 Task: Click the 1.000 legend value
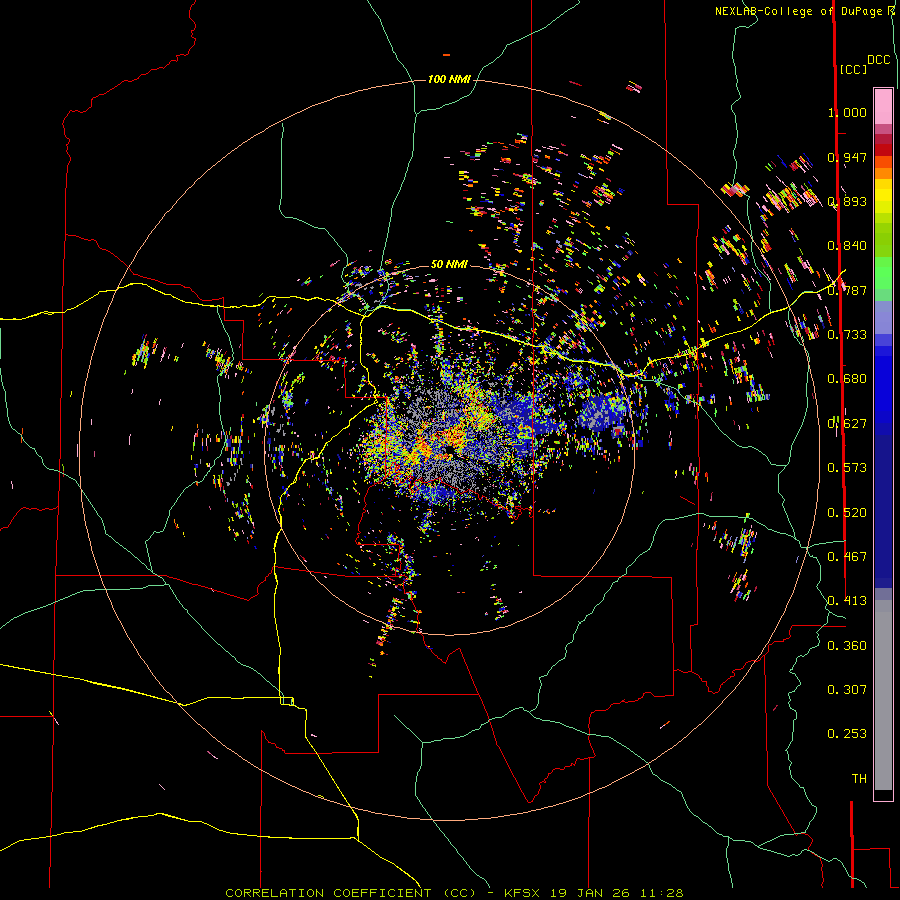tap(847, 112)
